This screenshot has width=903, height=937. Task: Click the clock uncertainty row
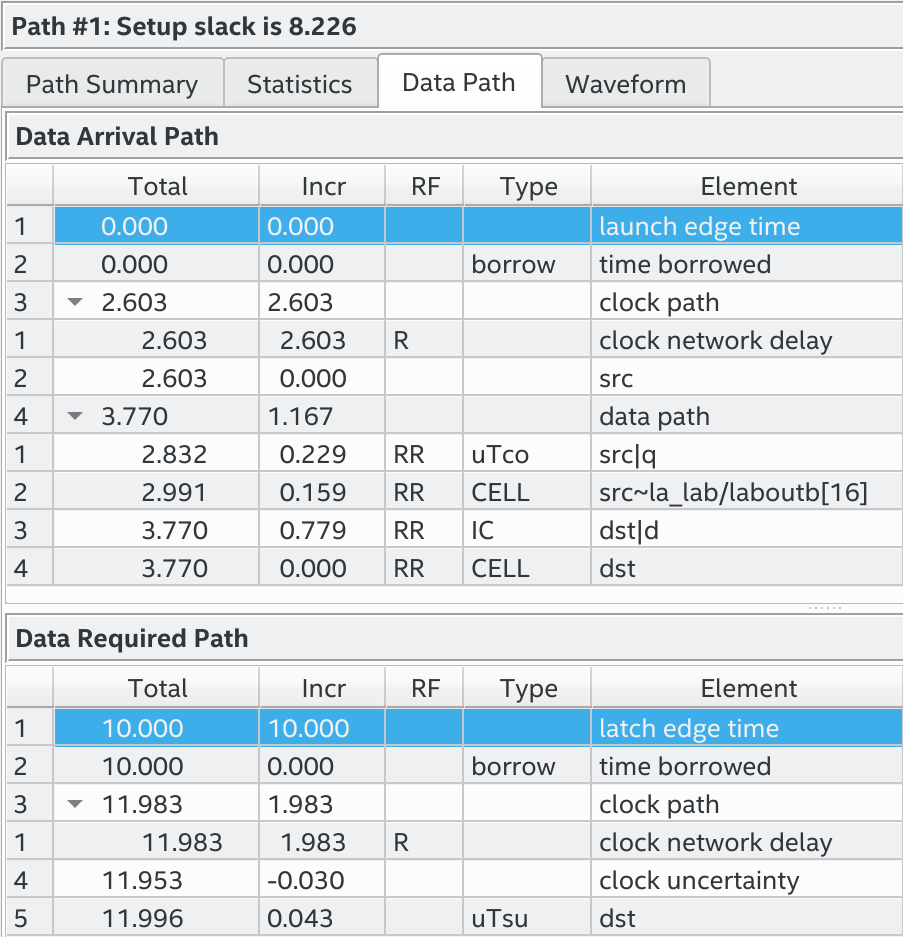click(699, 881)
